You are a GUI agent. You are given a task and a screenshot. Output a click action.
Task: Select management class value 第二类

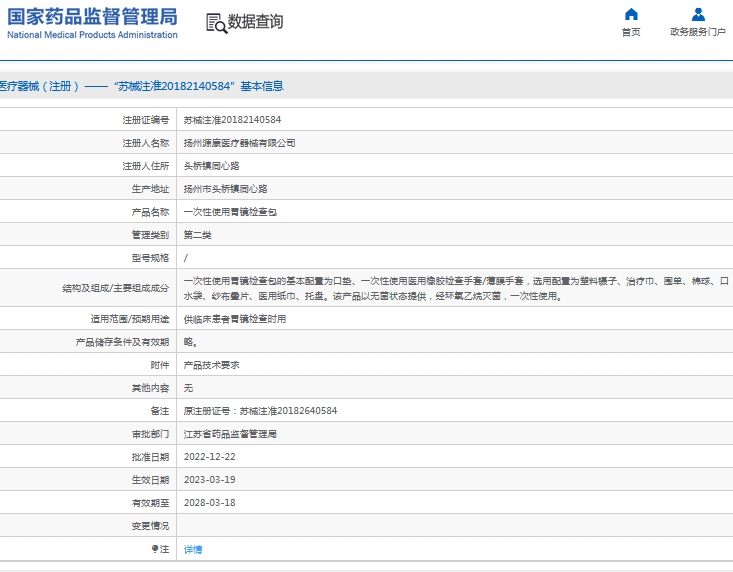197,235
